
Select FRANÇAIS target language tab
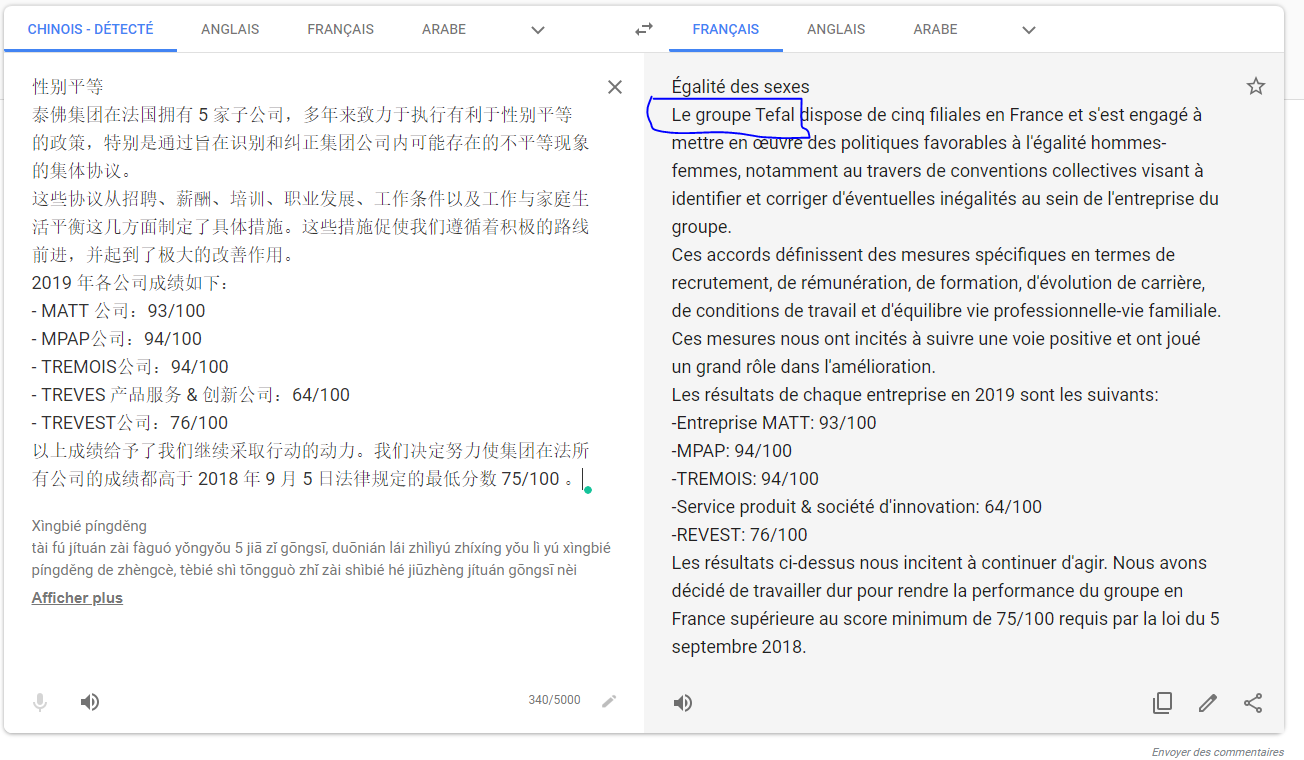[726, 29]
